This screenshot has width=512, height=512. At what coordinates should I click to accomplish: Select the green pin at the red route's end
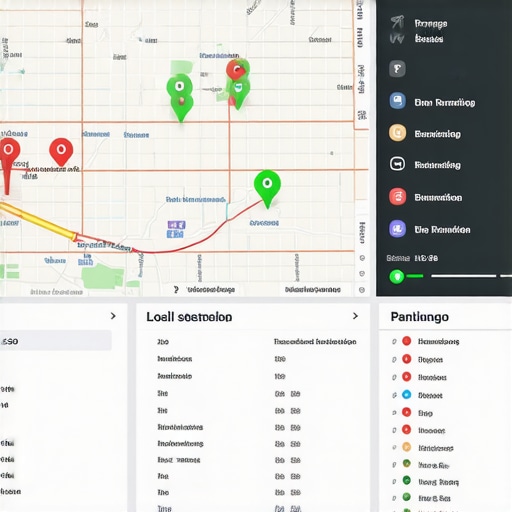coord(267,189)
